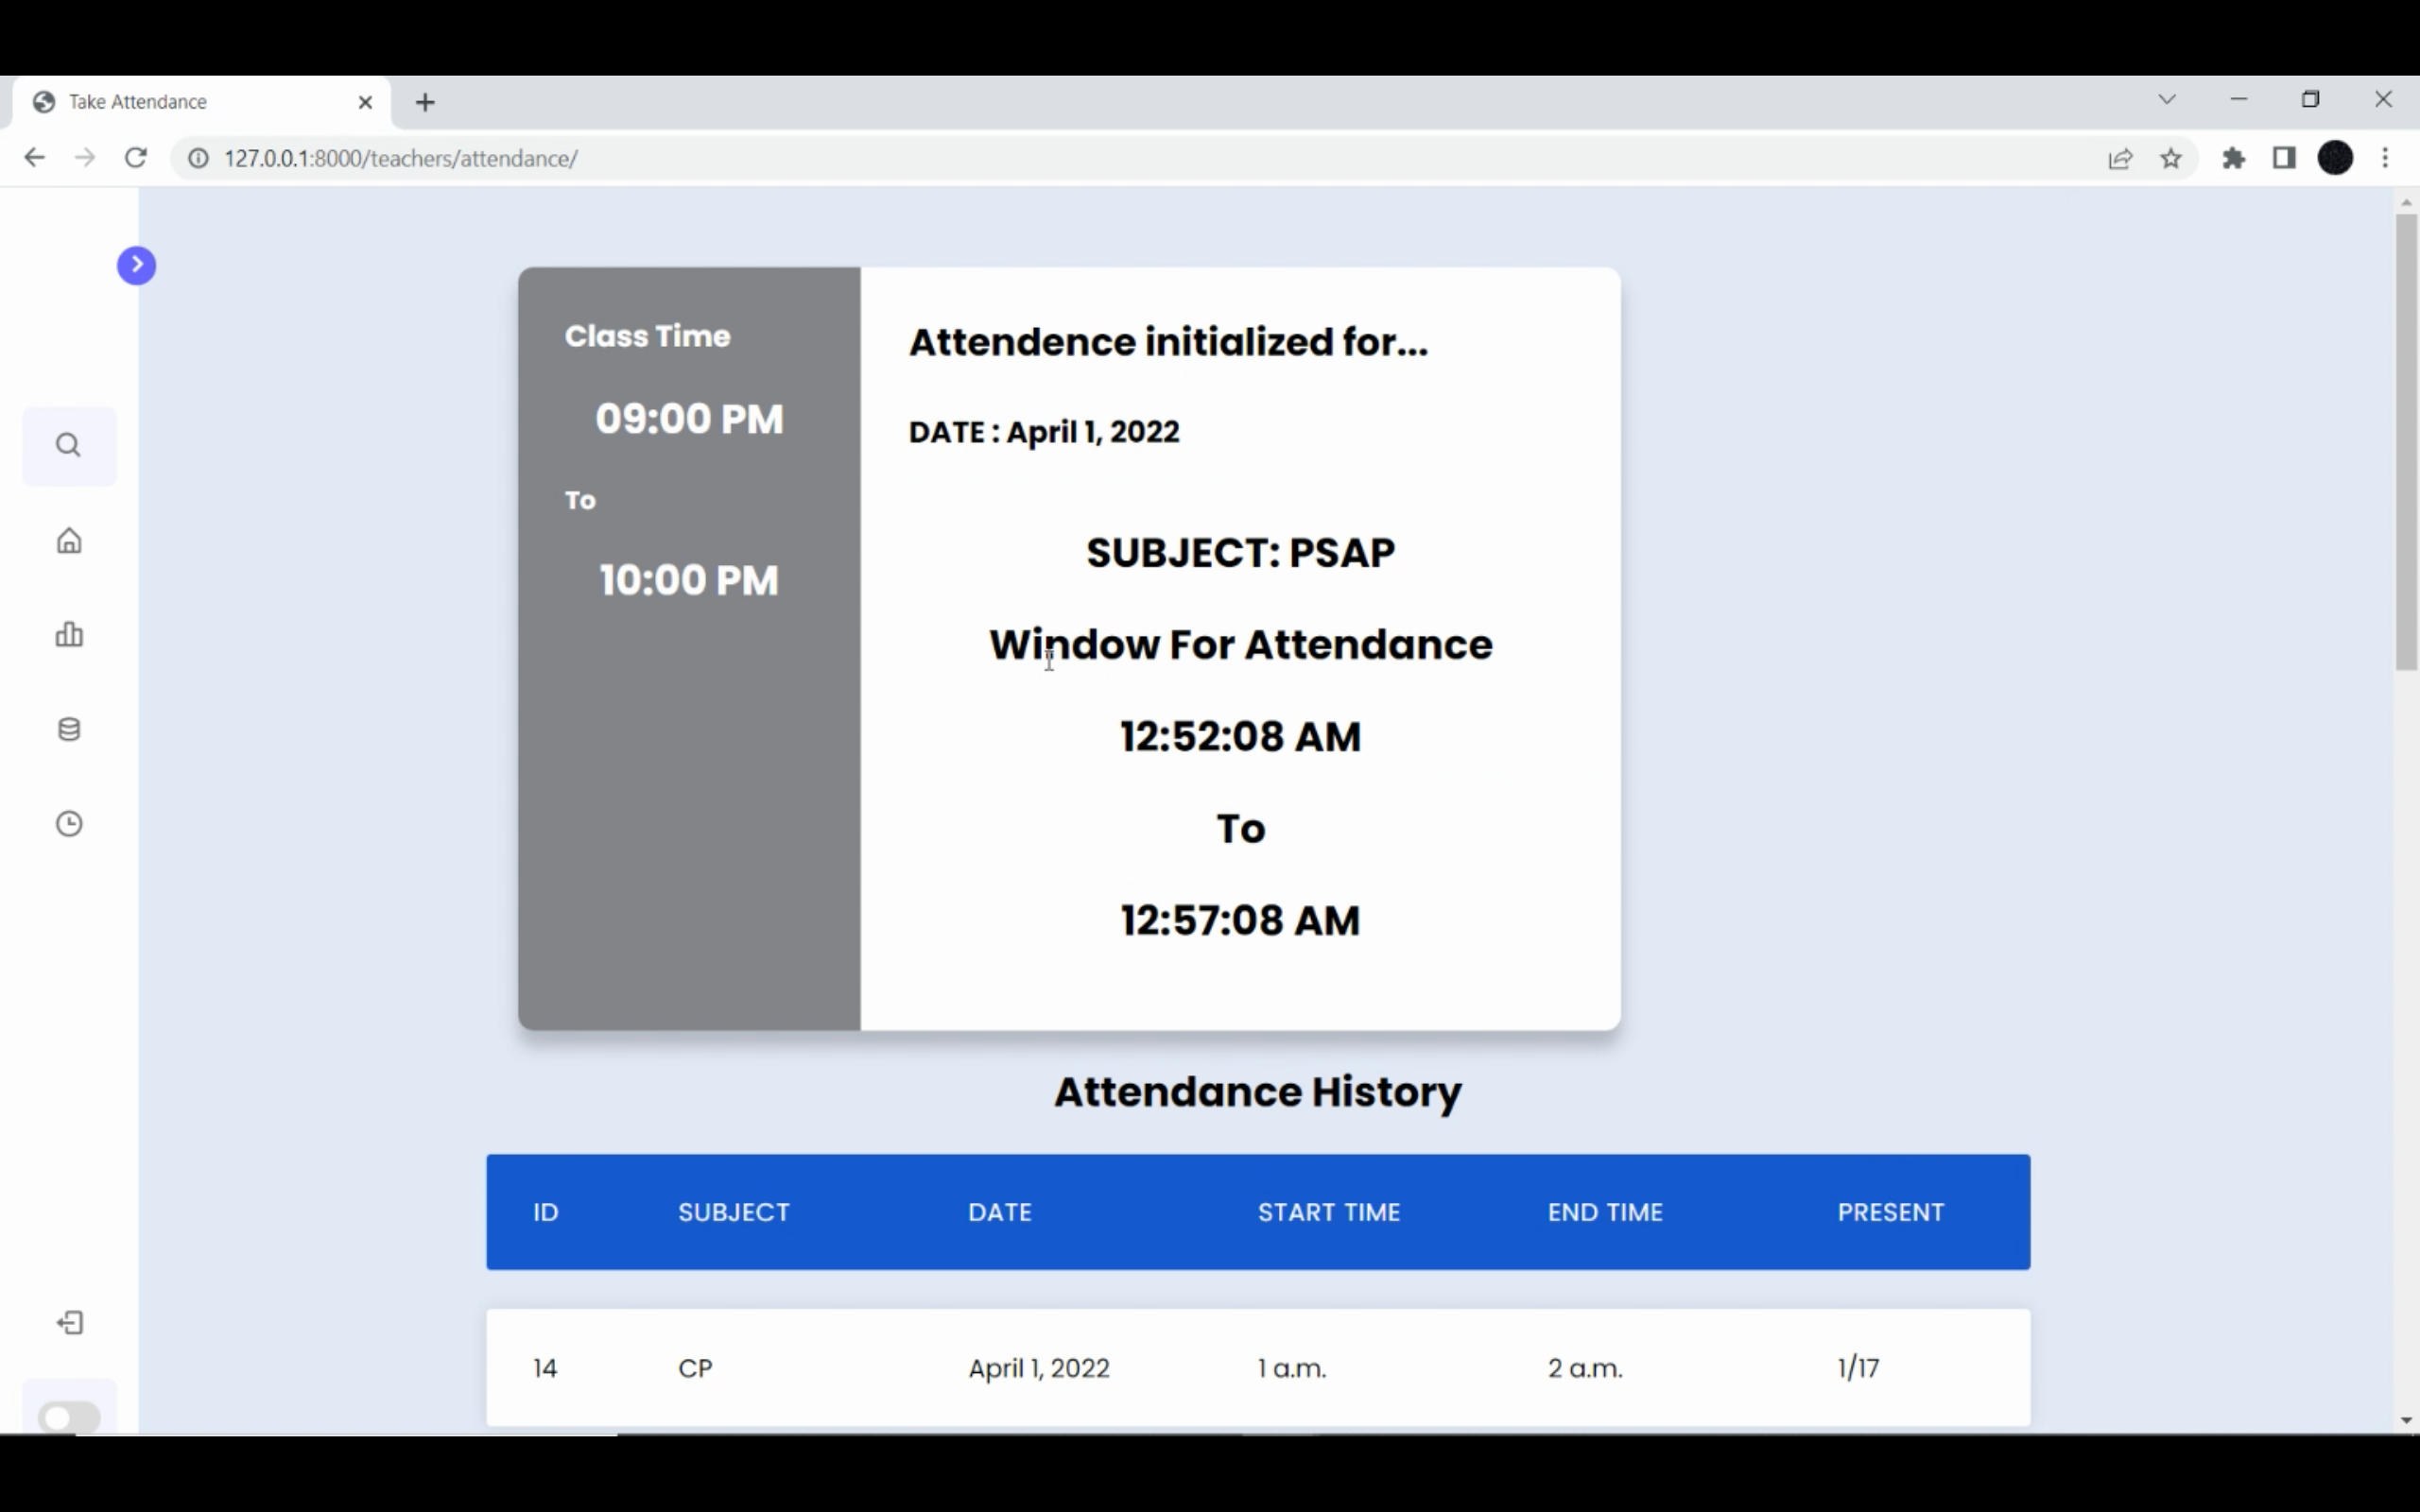The height and width of the screenshot is (1512, 2420).
Task: Open the clock attendance icon in sidebar
Action: pos(69,823)
